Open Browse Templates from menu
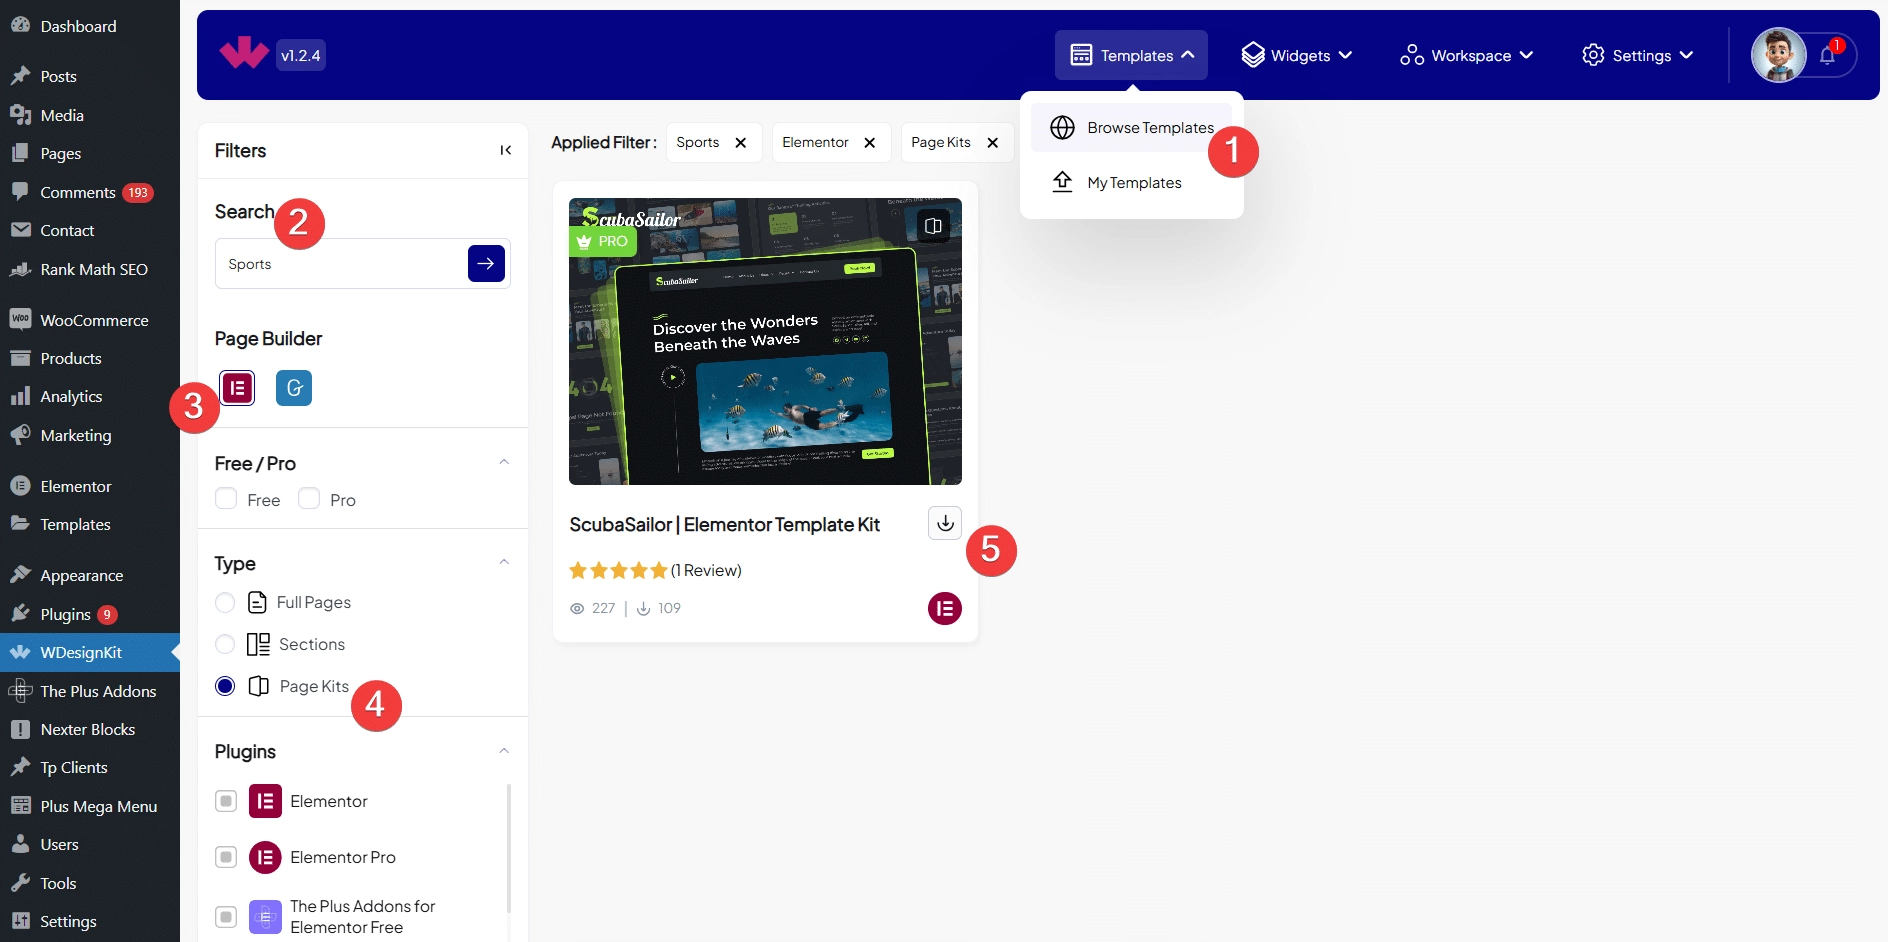 [1150, 128]
